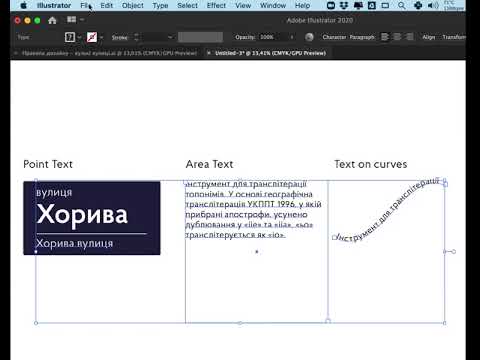Click the large 'Хорива' text
This screenshot has height=360, width=480.
82,214
